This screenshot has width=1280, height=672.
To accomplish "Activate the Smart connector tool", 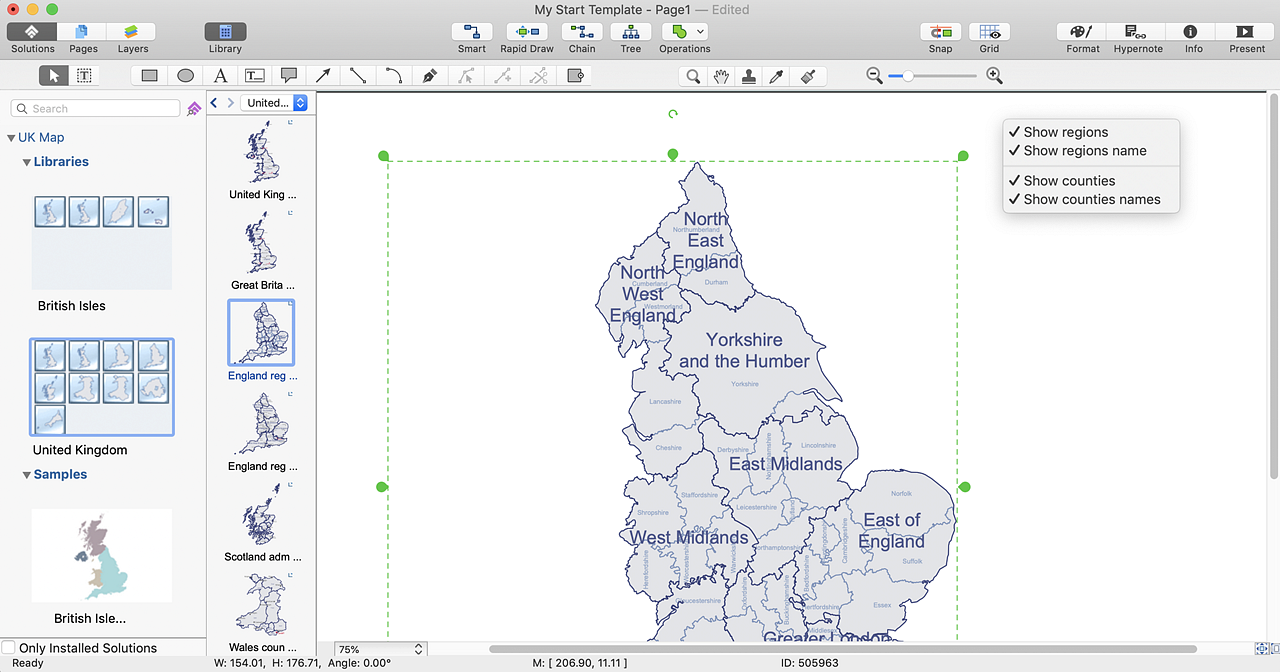I will 472,32.
